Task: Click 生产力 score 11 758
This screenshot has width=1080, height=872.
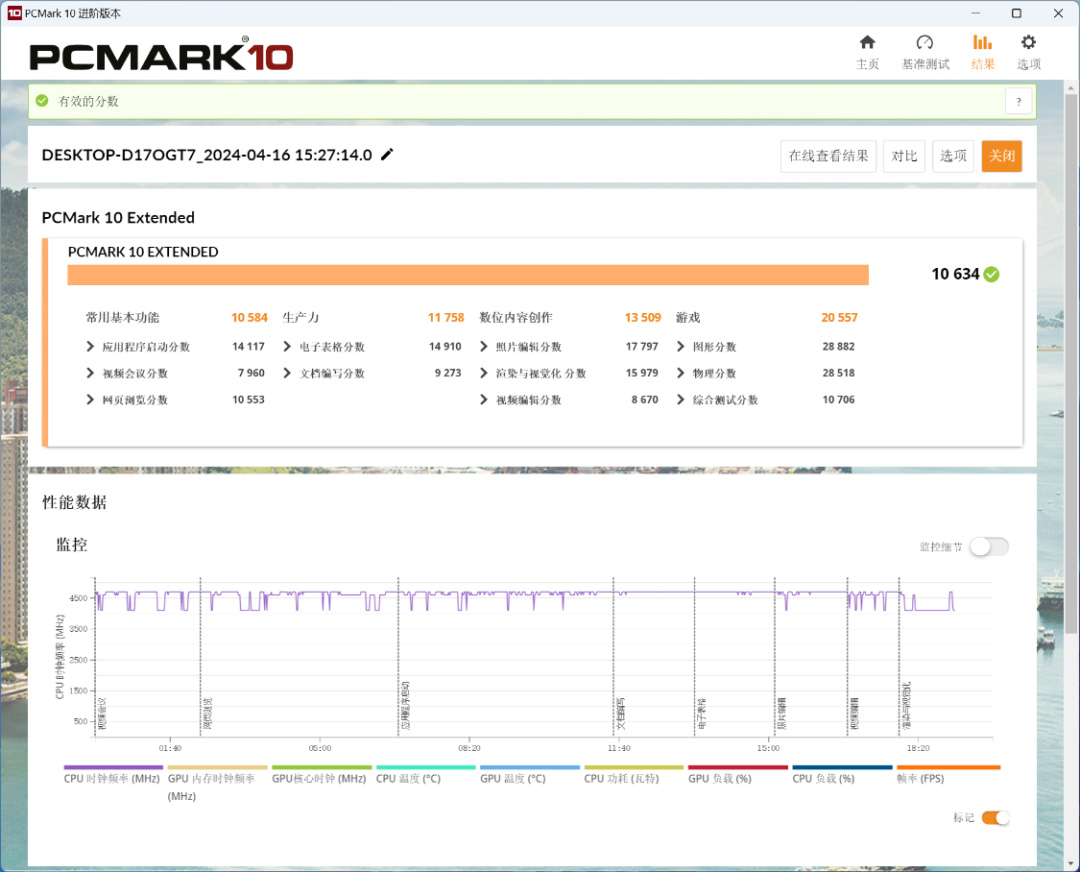Action: [x=446, y=318]
